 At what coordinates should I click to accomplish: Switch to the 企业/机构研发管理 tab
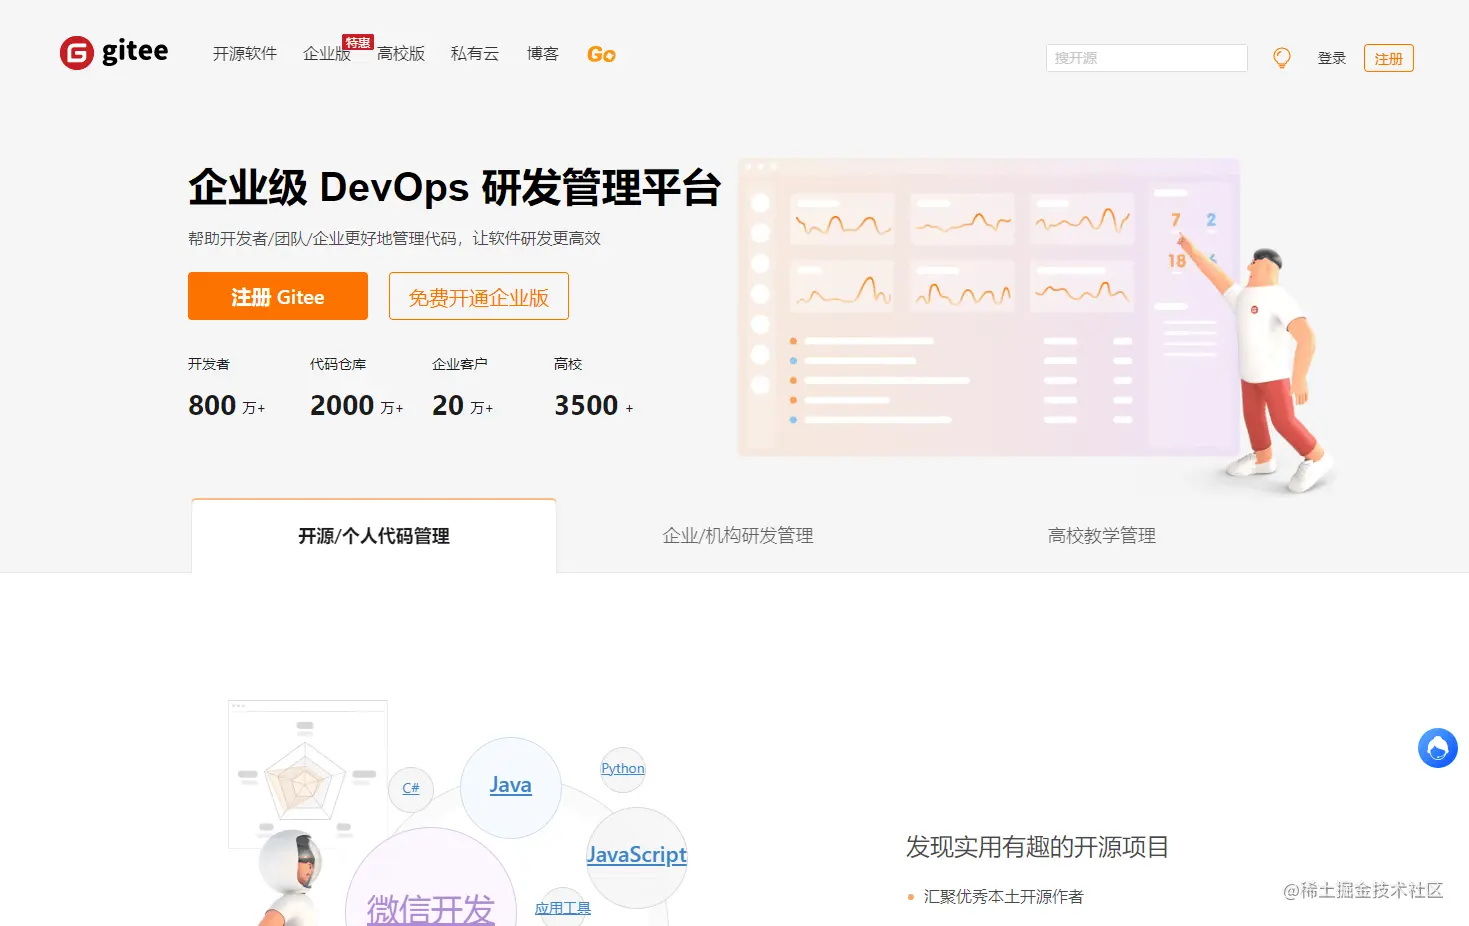coord(738,536)
